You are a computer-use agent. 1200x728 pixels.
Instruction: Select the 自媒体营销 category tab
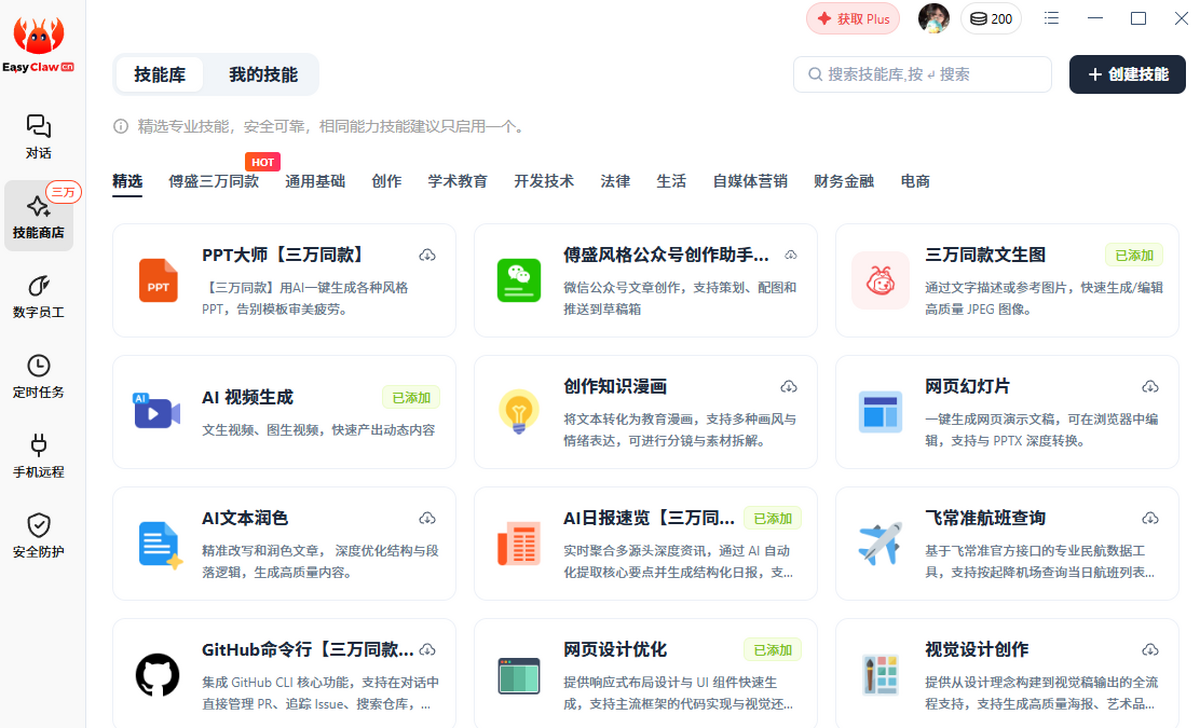point(750,181)
